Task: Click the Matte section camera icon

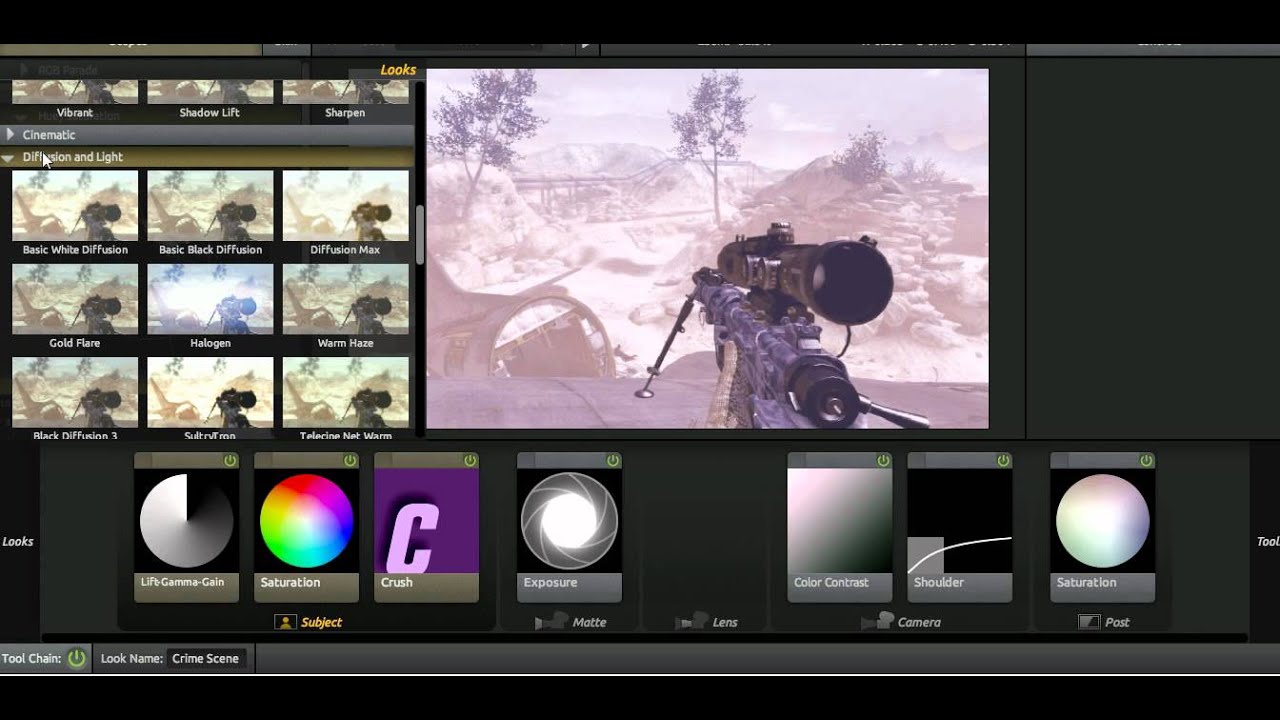Action: (551, 622)
